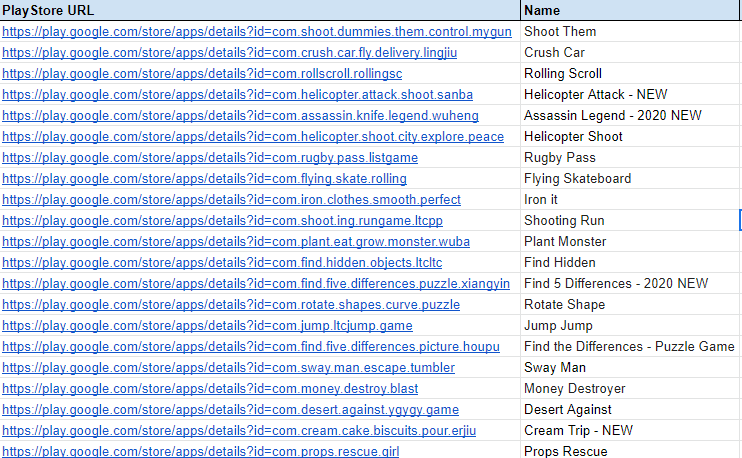Select the cell 'Helicopter Shoot'
Viewport: 742px width, 458px height.
pyautogui.click(x=629, y=137)
